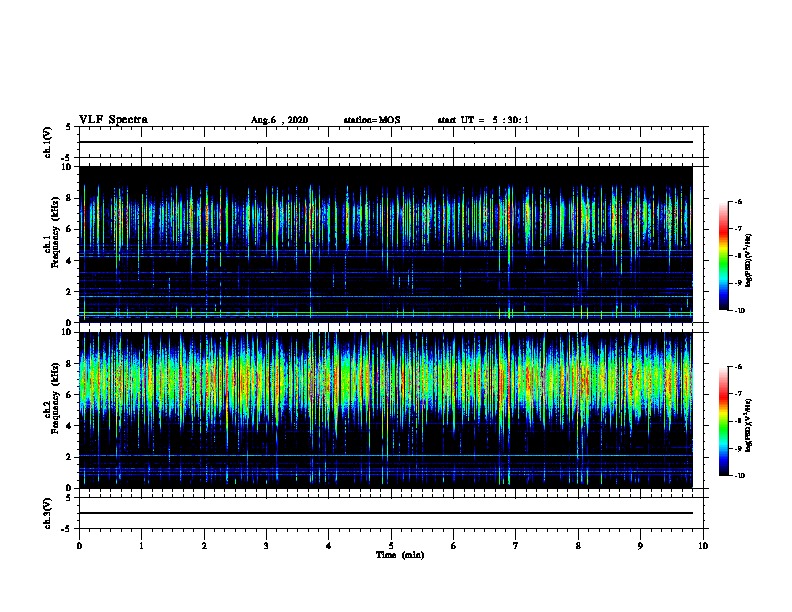Click the '6' kHz tick of ch.1 spectrogram
The image size is (792, 612).
(x=69, y=229)
